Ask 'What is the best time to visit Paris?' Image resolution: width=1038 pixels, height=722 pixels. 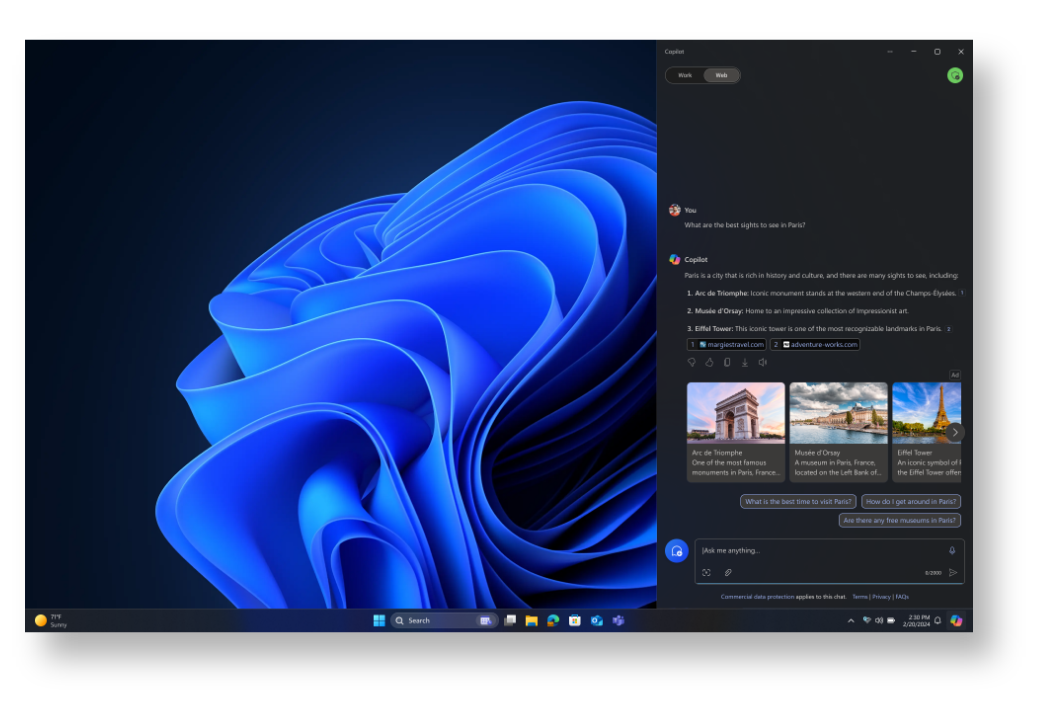pos(800,501)
